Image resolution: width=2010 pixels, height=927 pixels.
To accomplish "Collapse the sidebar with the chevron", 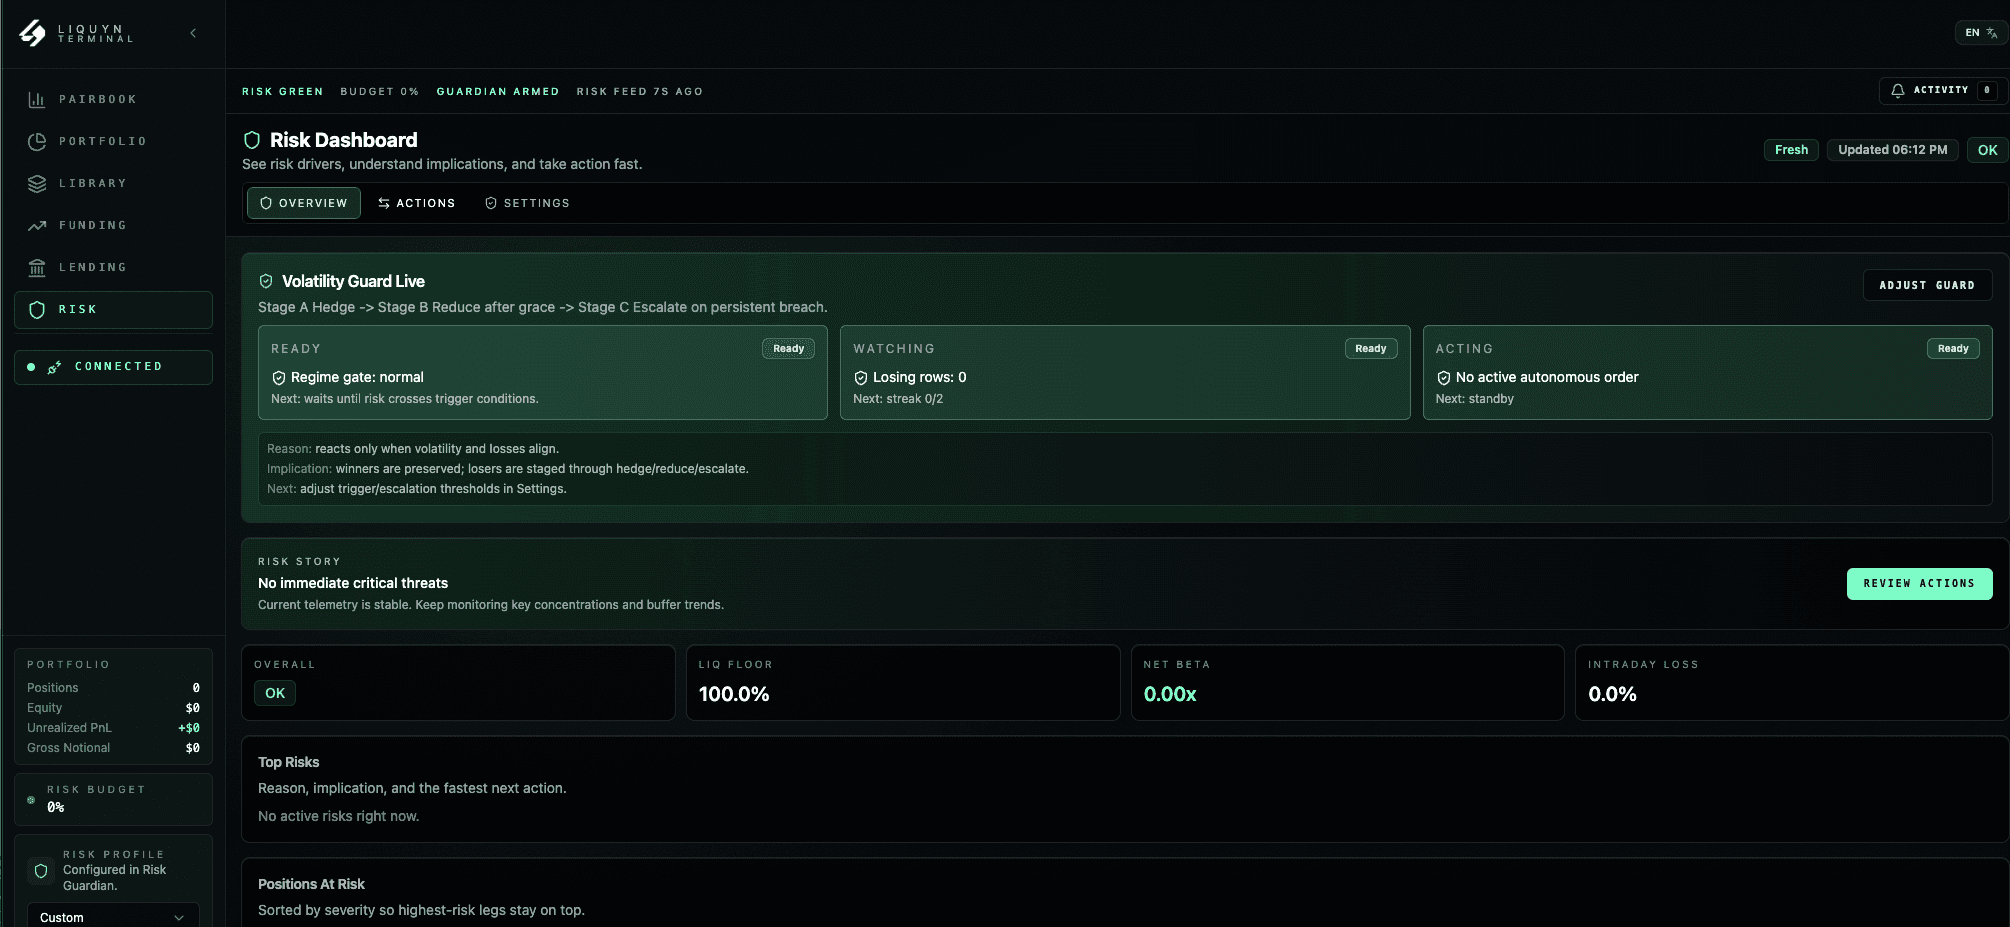I will point(193,32).
